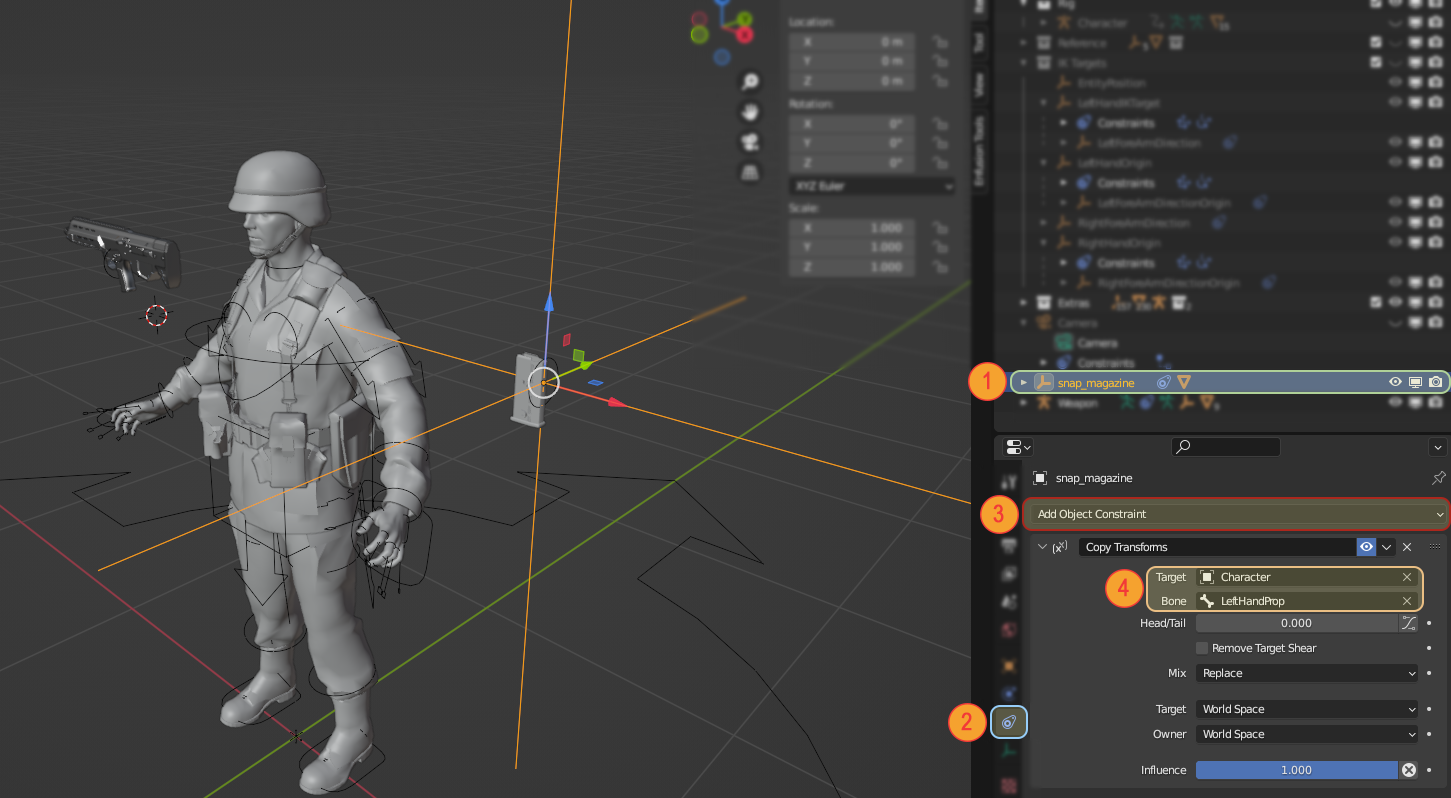This screenshot has height=798, width=1451.
Task: Click the pan hand viewport icon
Action: click(x=750, y=112)
